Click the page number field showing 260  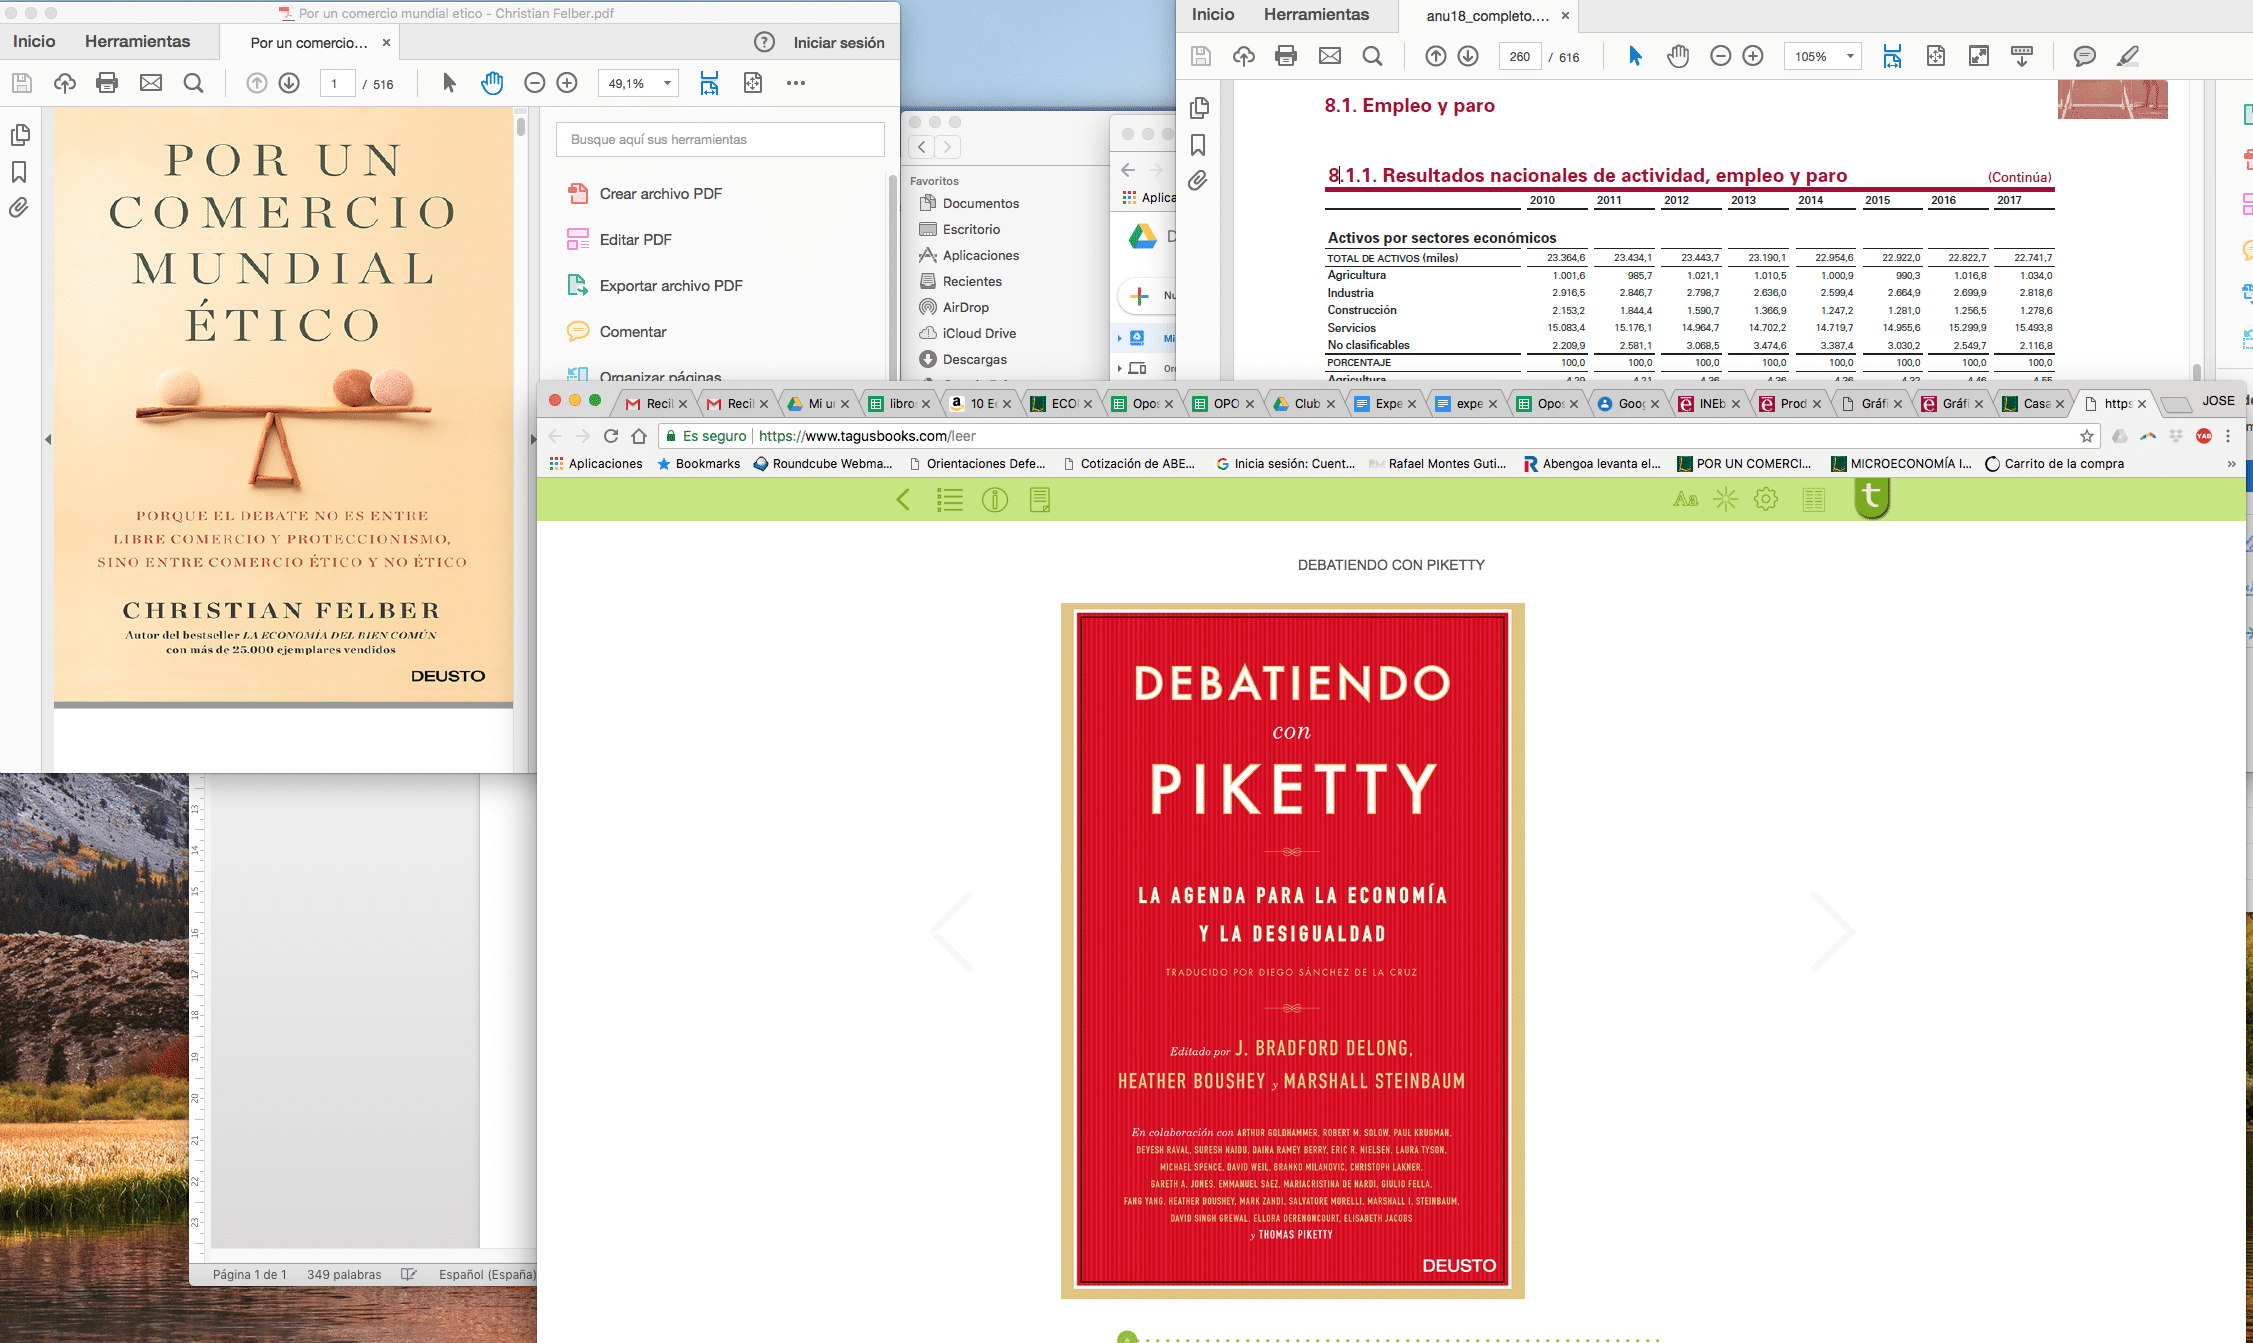1519,57
